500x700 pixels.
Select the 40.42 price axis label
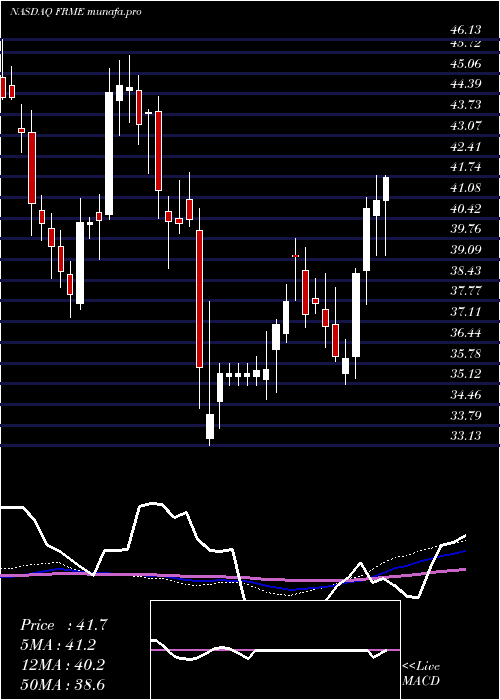click(x=466, y=209)
